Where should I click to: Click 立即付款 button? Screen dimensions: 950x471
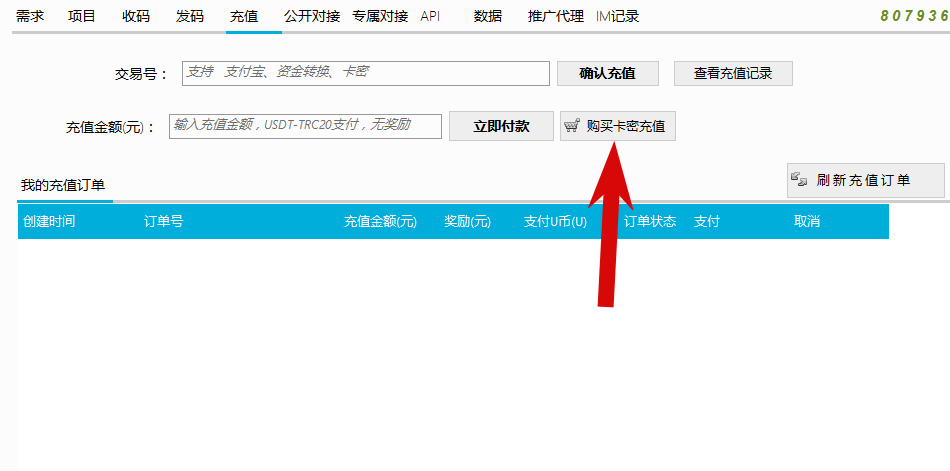tap(501, 126)
